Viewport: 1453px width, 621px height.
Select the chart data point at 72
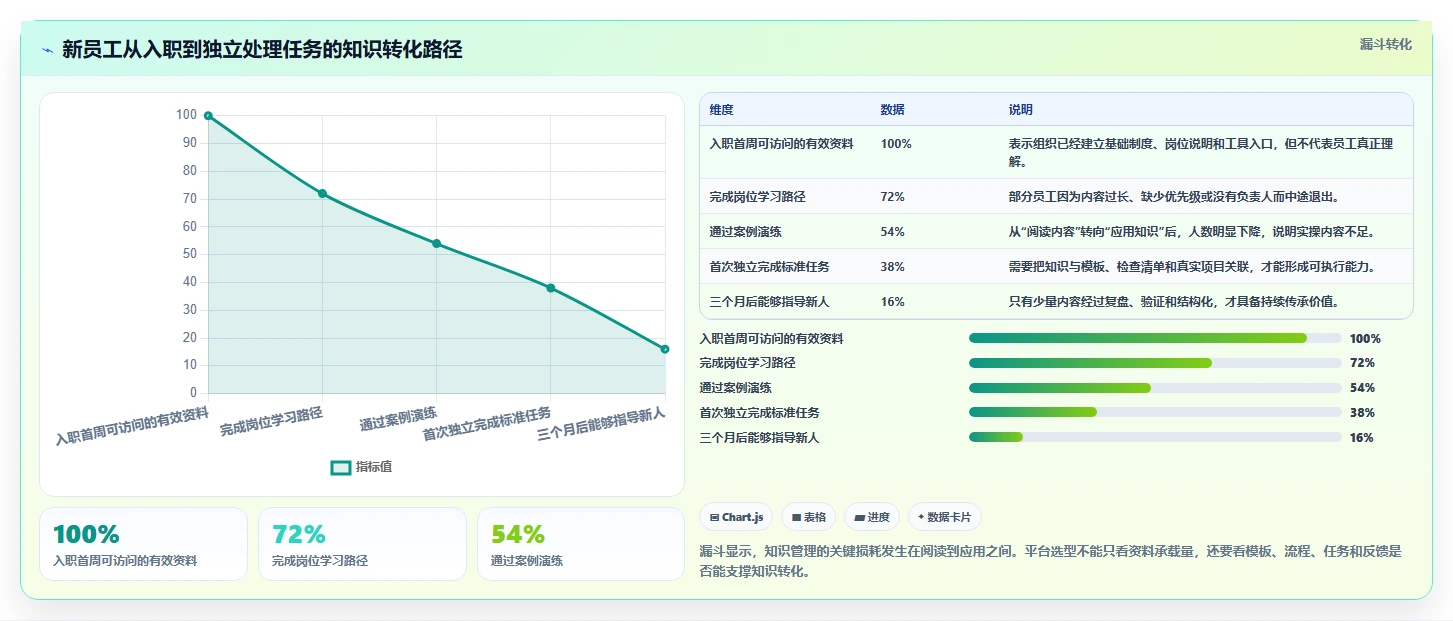(322, 193)
